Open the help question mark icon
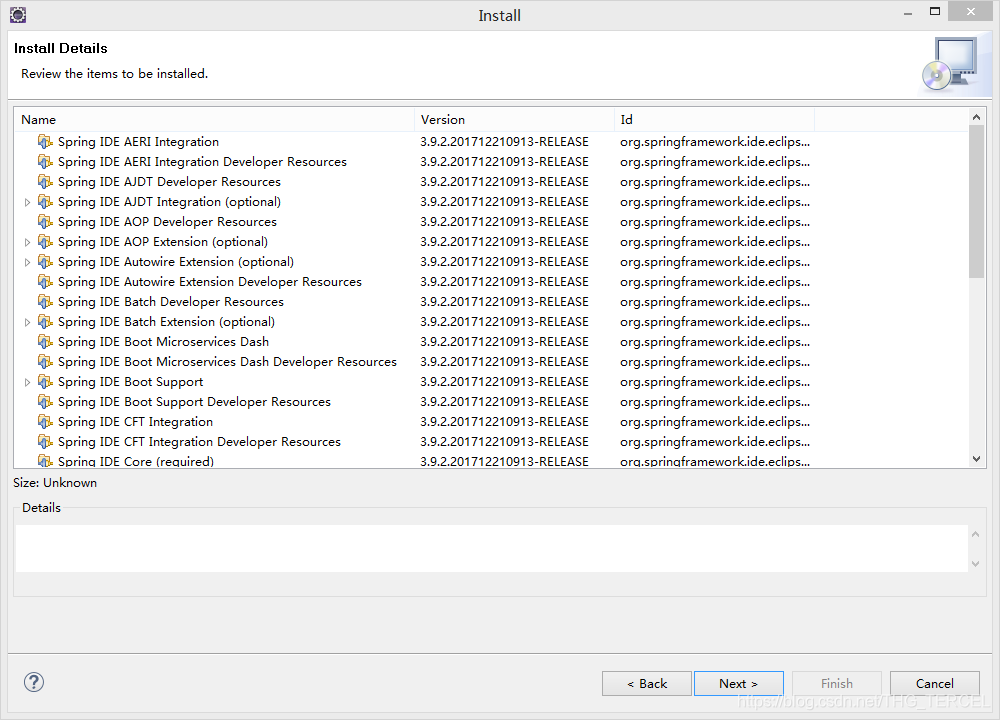This screenshot has height=720, width=1000. coord(34,682)
